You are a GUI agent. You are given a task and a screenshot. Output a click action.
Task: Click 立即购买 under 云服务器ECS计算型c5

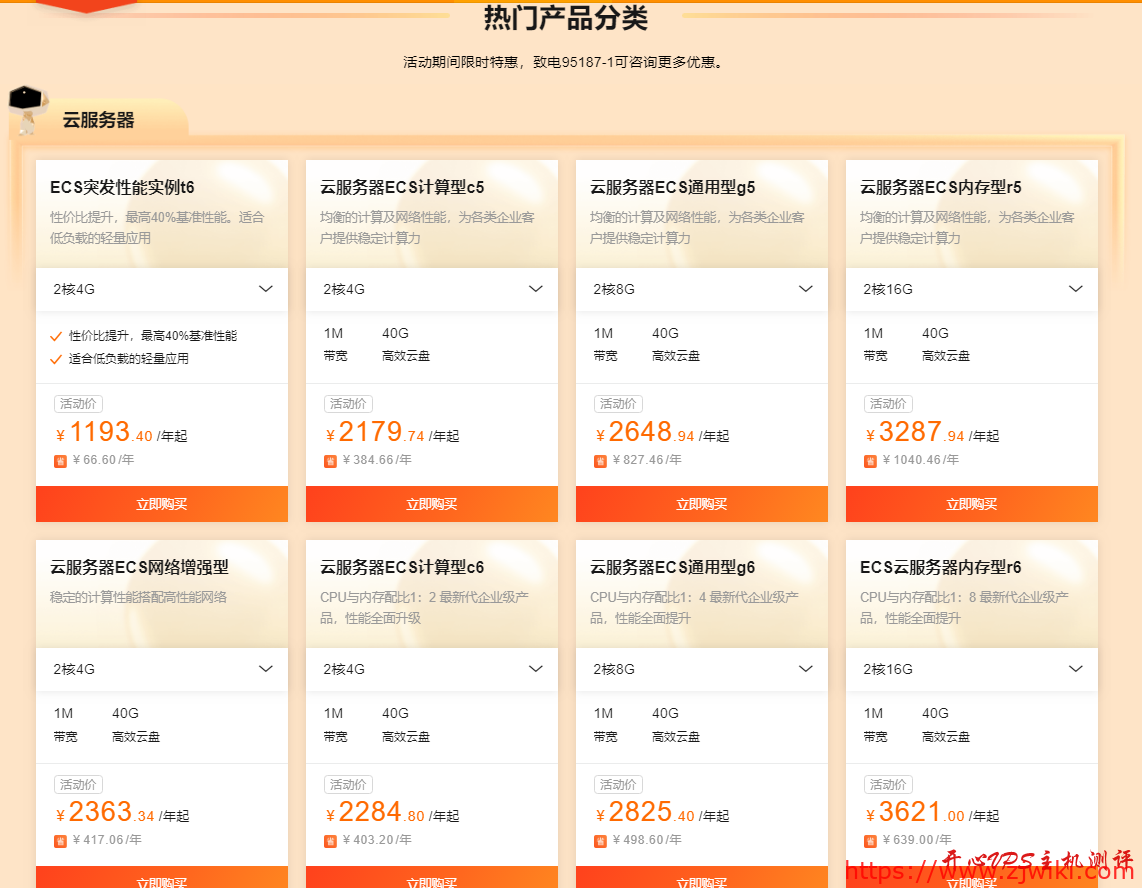point(431,504)
